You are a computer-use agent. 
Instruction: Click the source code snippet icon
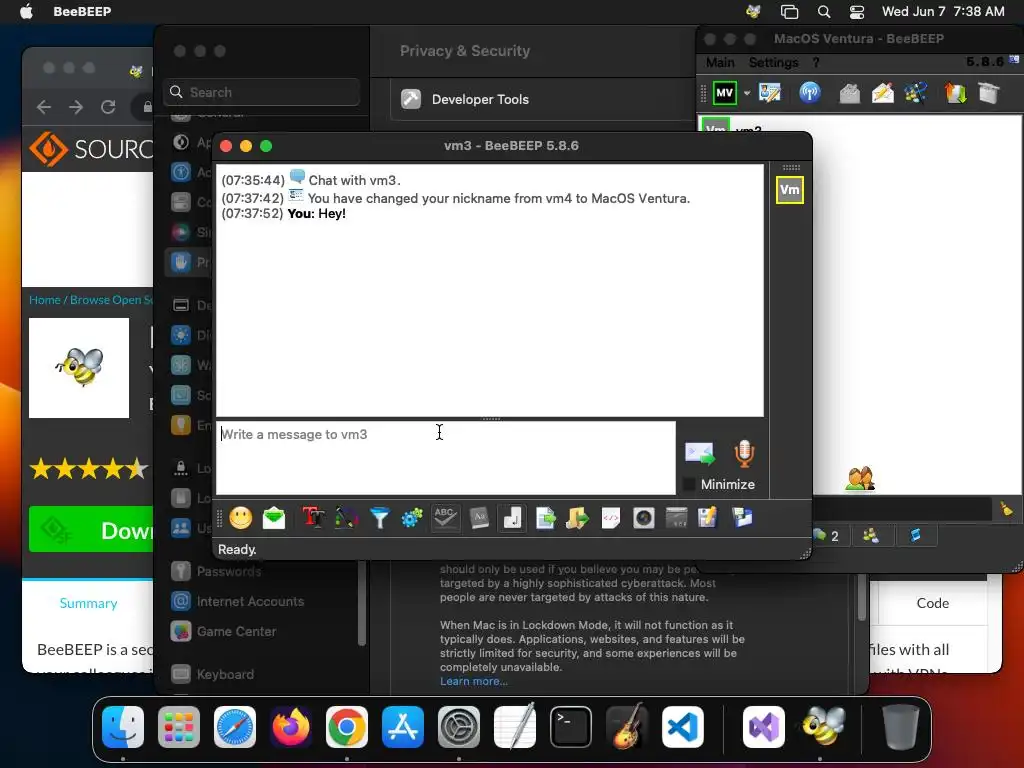click(611, 519)
